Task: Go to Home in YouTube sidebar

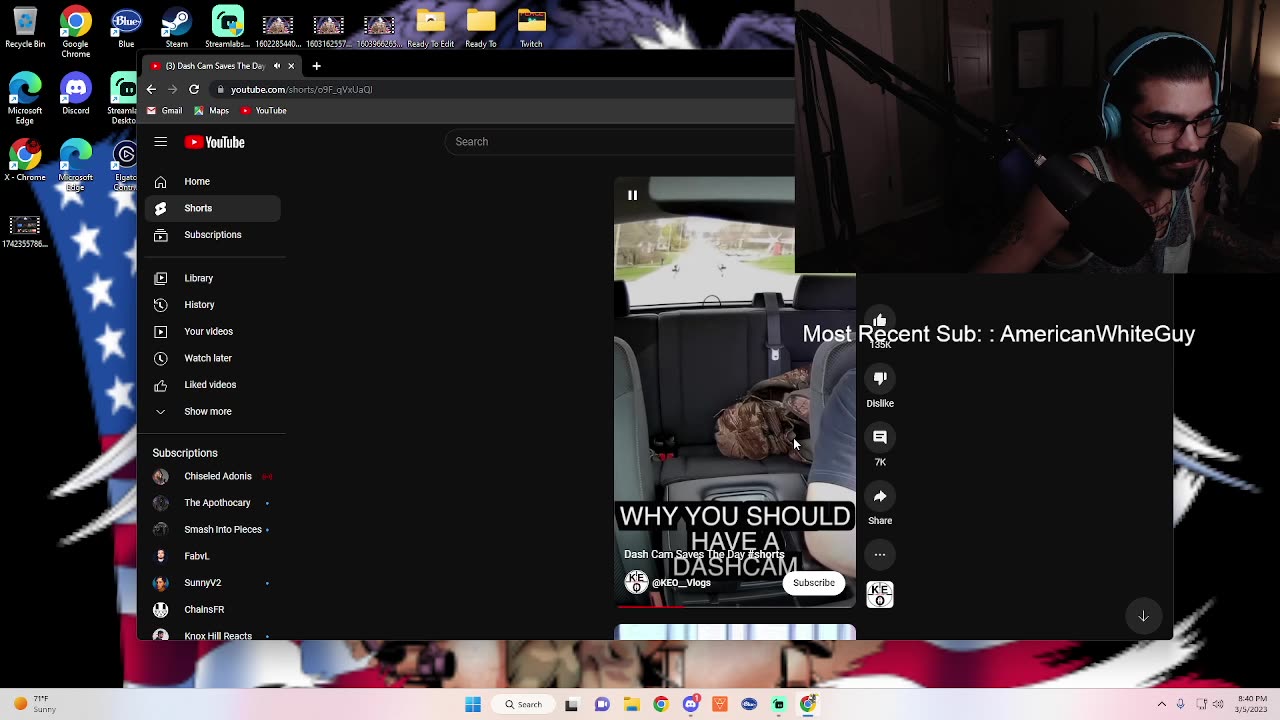Action: (213, 182)
